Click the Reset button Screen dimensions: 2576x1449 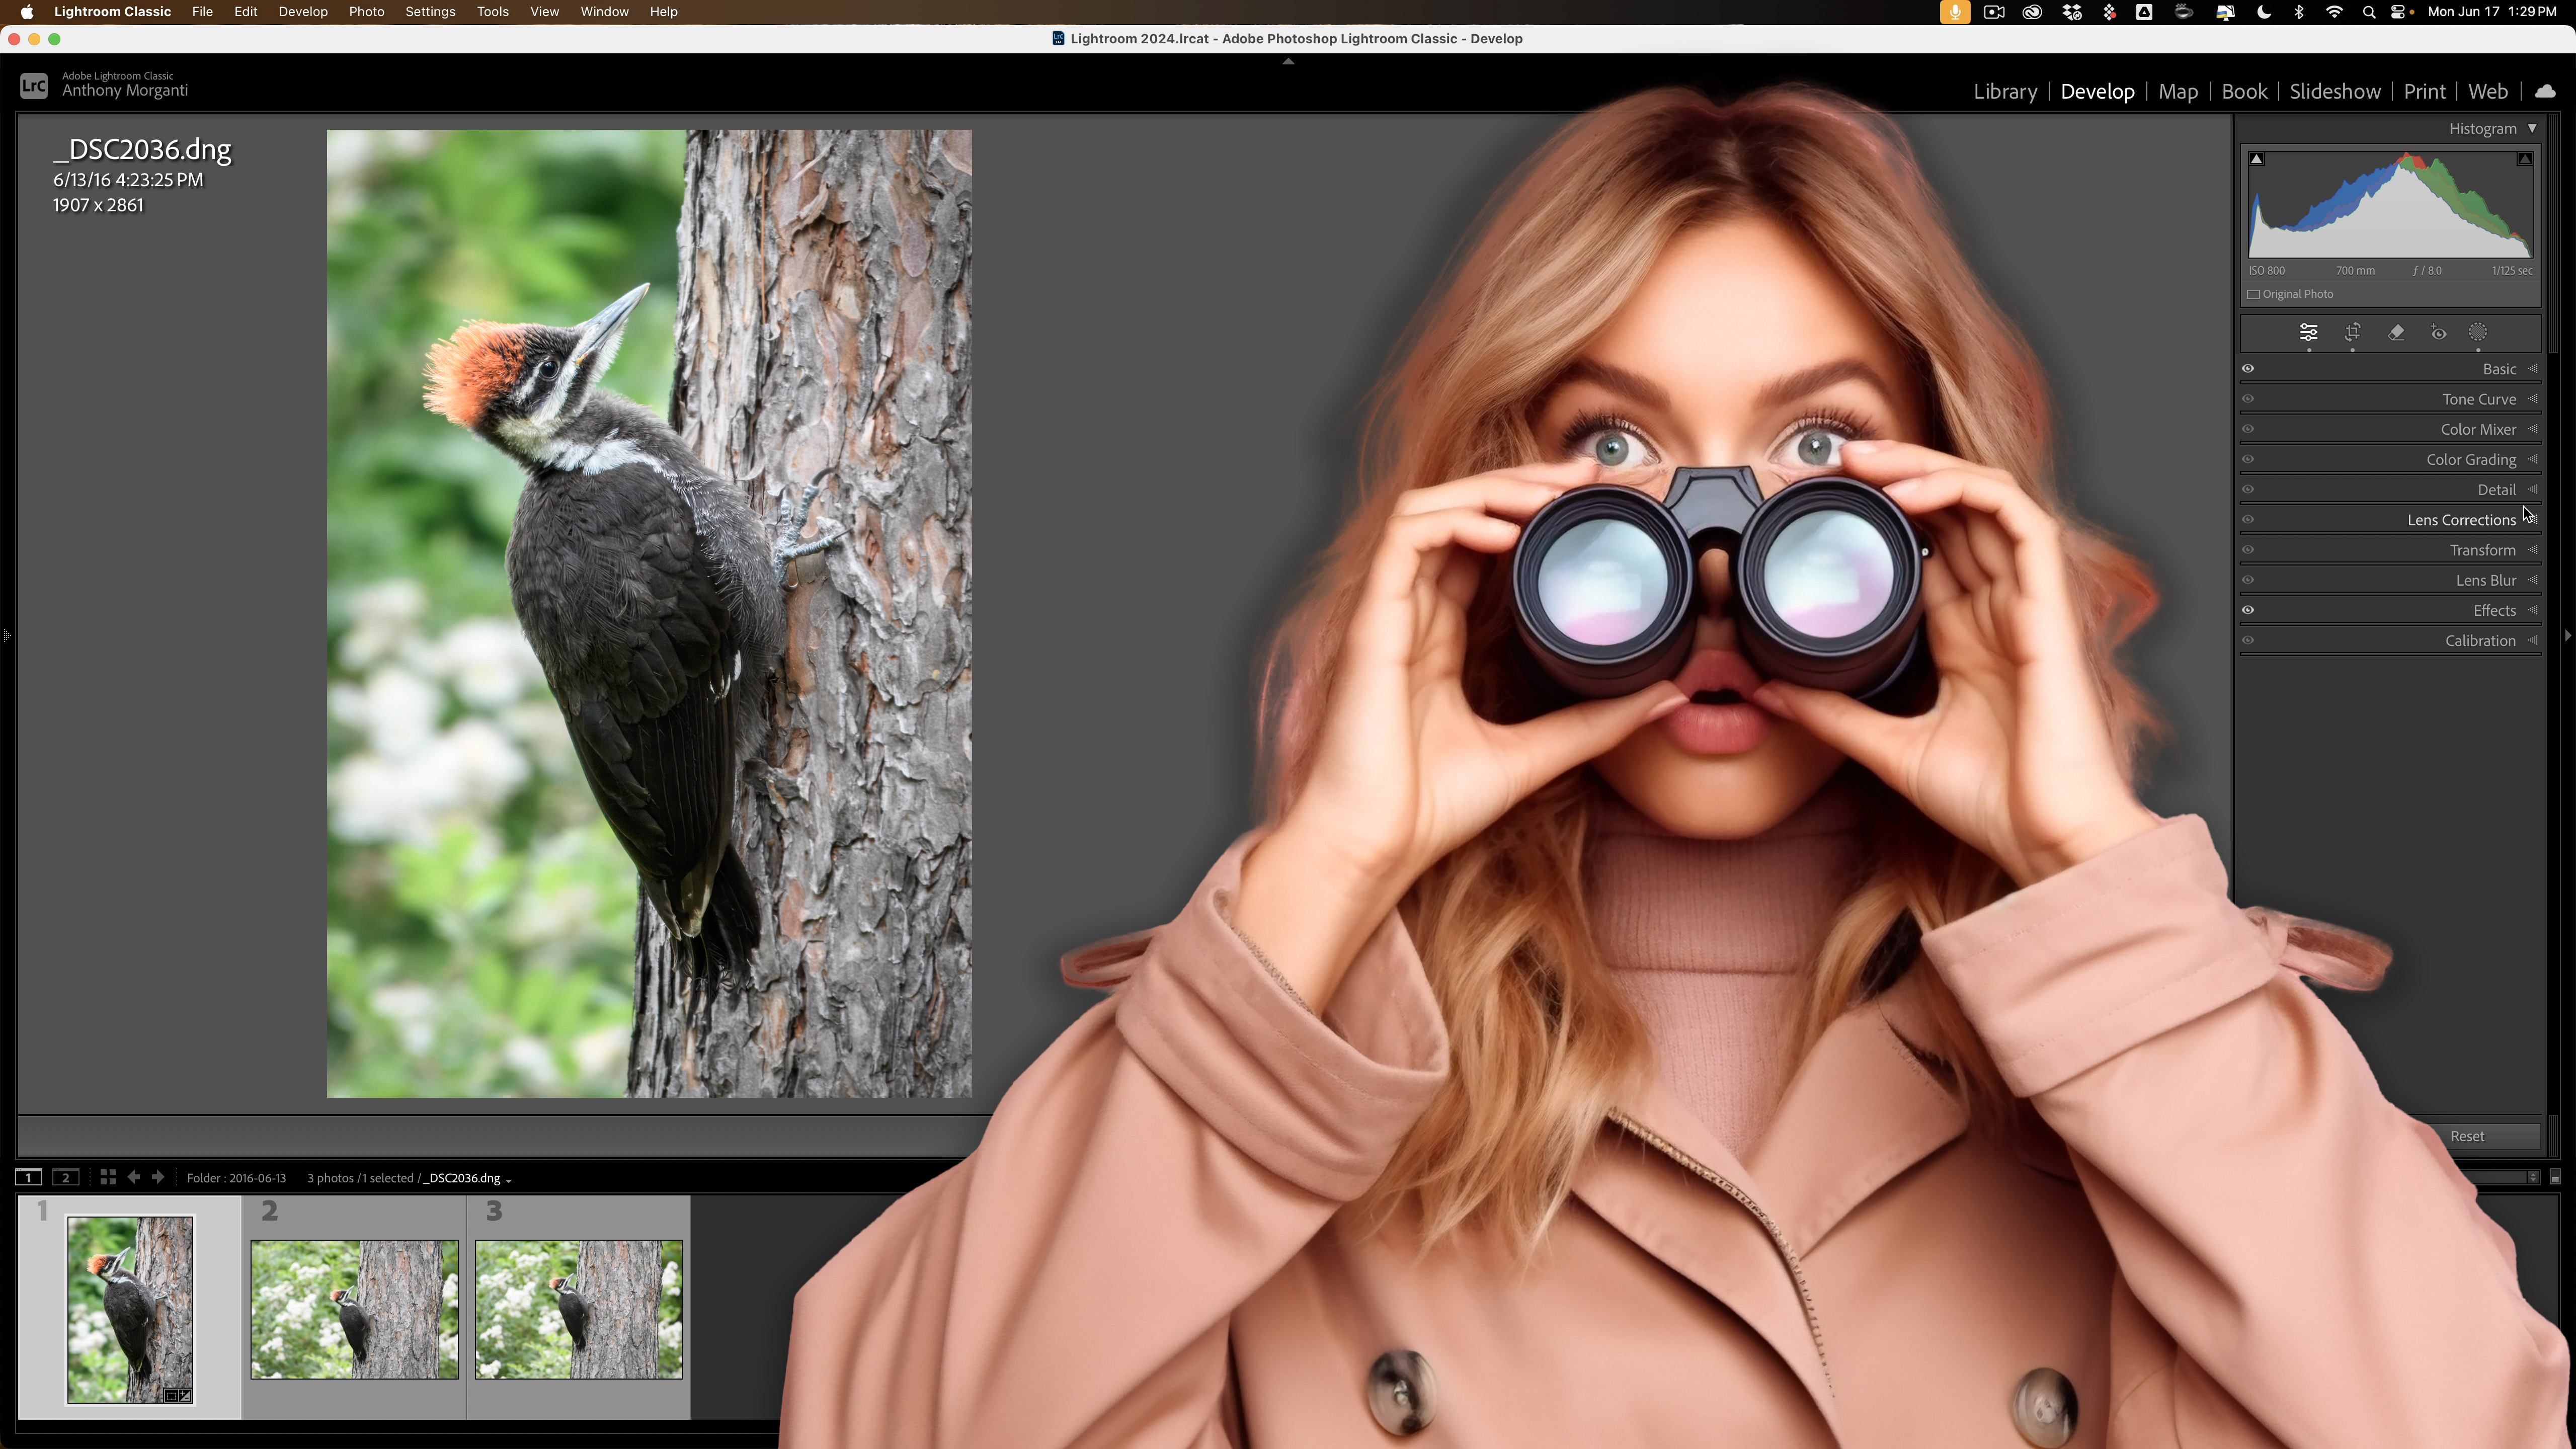pyautogui.click(x=2467, y=1136)
